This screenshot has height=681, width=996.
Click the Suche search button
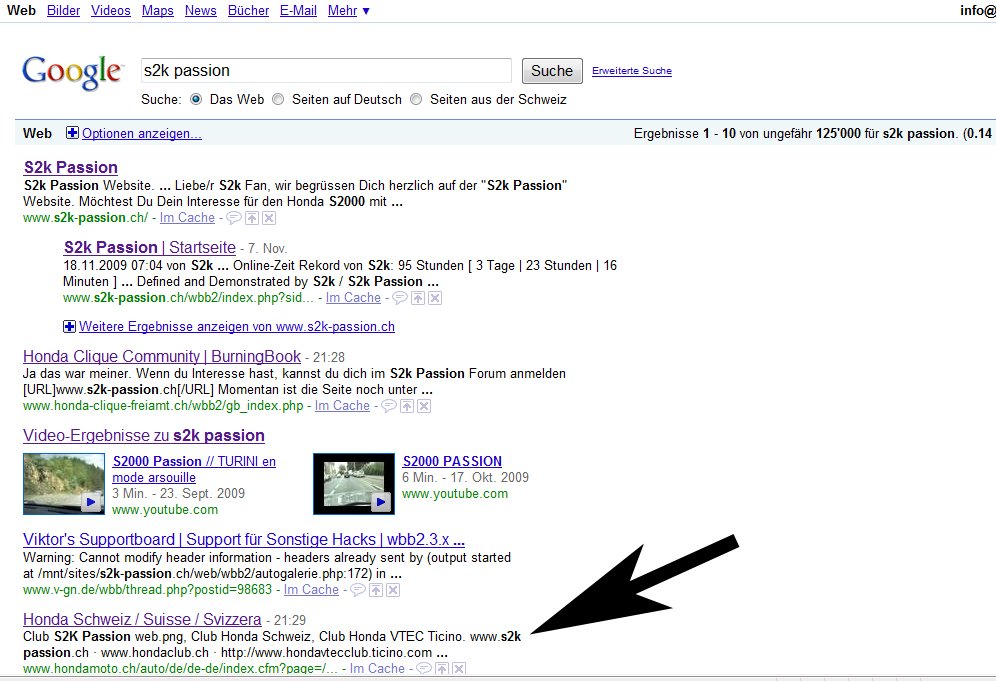click(552, 71)
